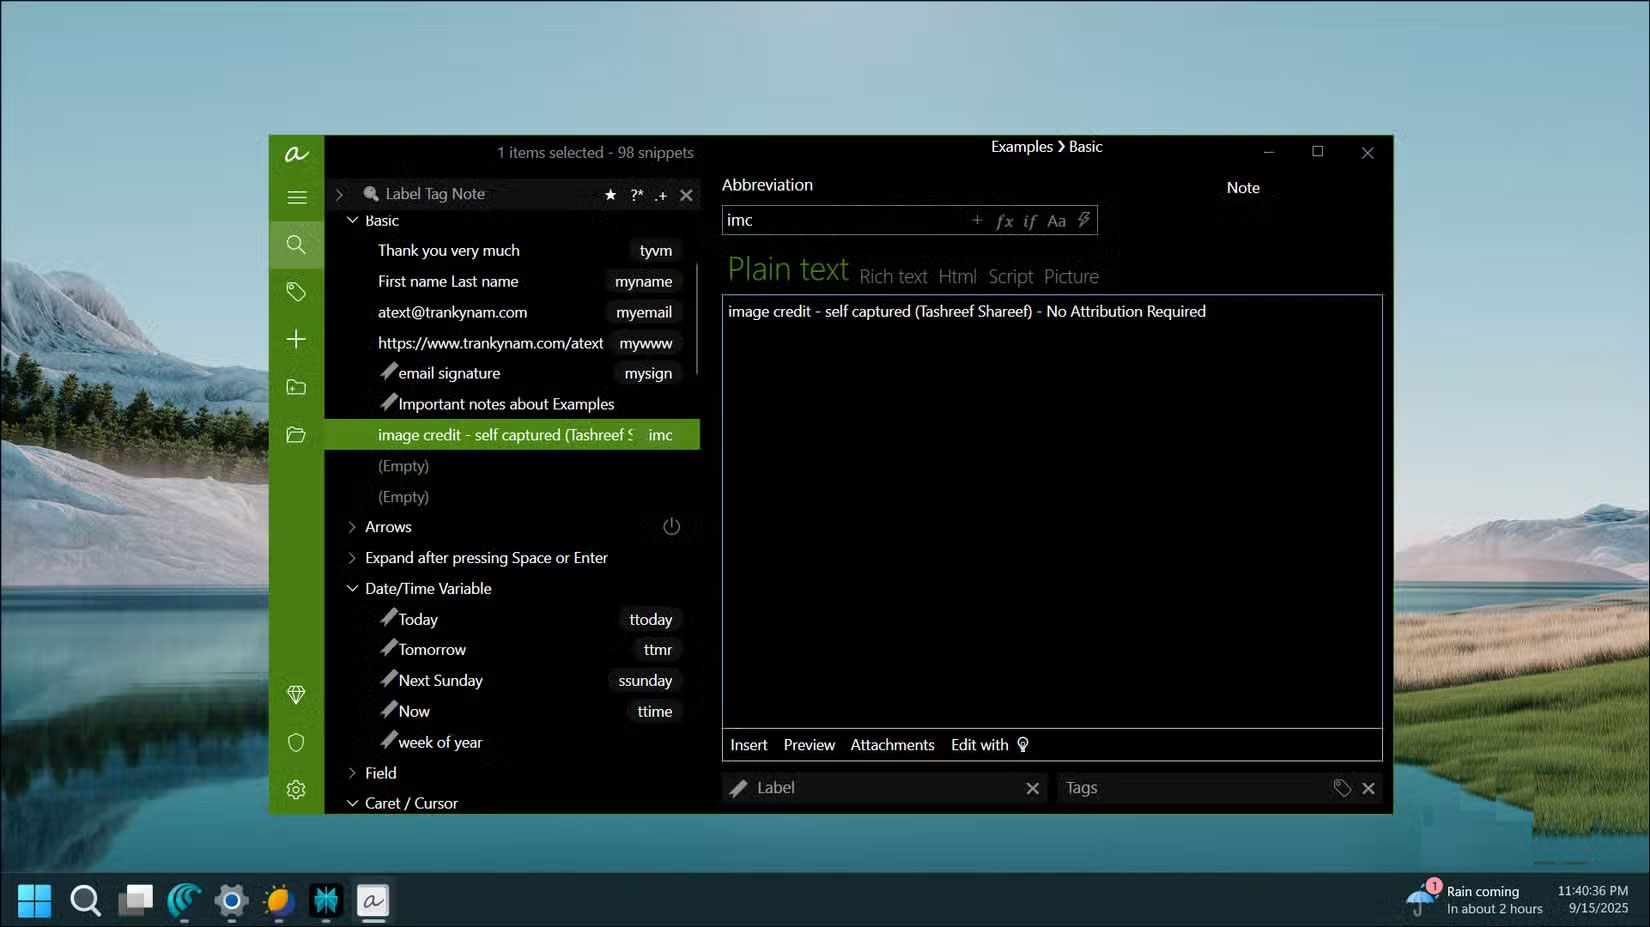Screen dimensions: 1650x927
Task: Click the Preview button below the editor
Action: pos(808,744)
